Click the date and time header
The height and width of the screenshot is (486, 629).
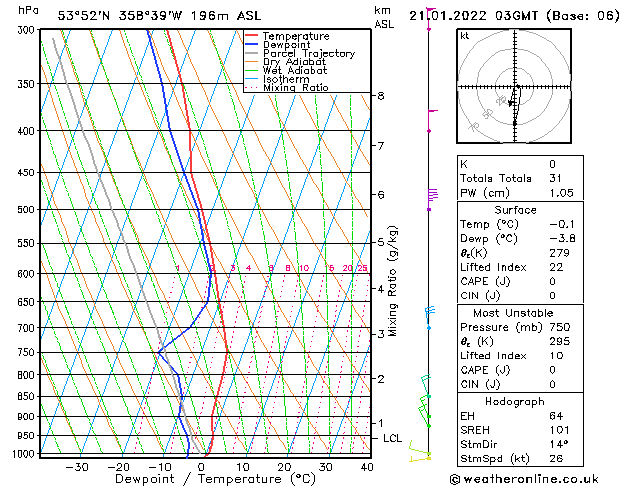click(x=514, y=16)
